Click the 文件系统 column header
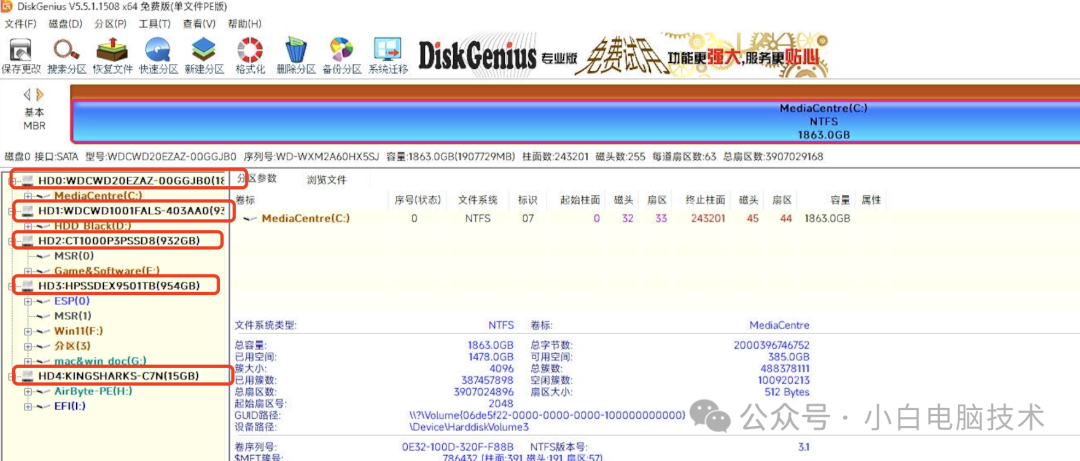Image resolution: width=1080 pixels, height=461 pixels. click(x=478, y=200)
